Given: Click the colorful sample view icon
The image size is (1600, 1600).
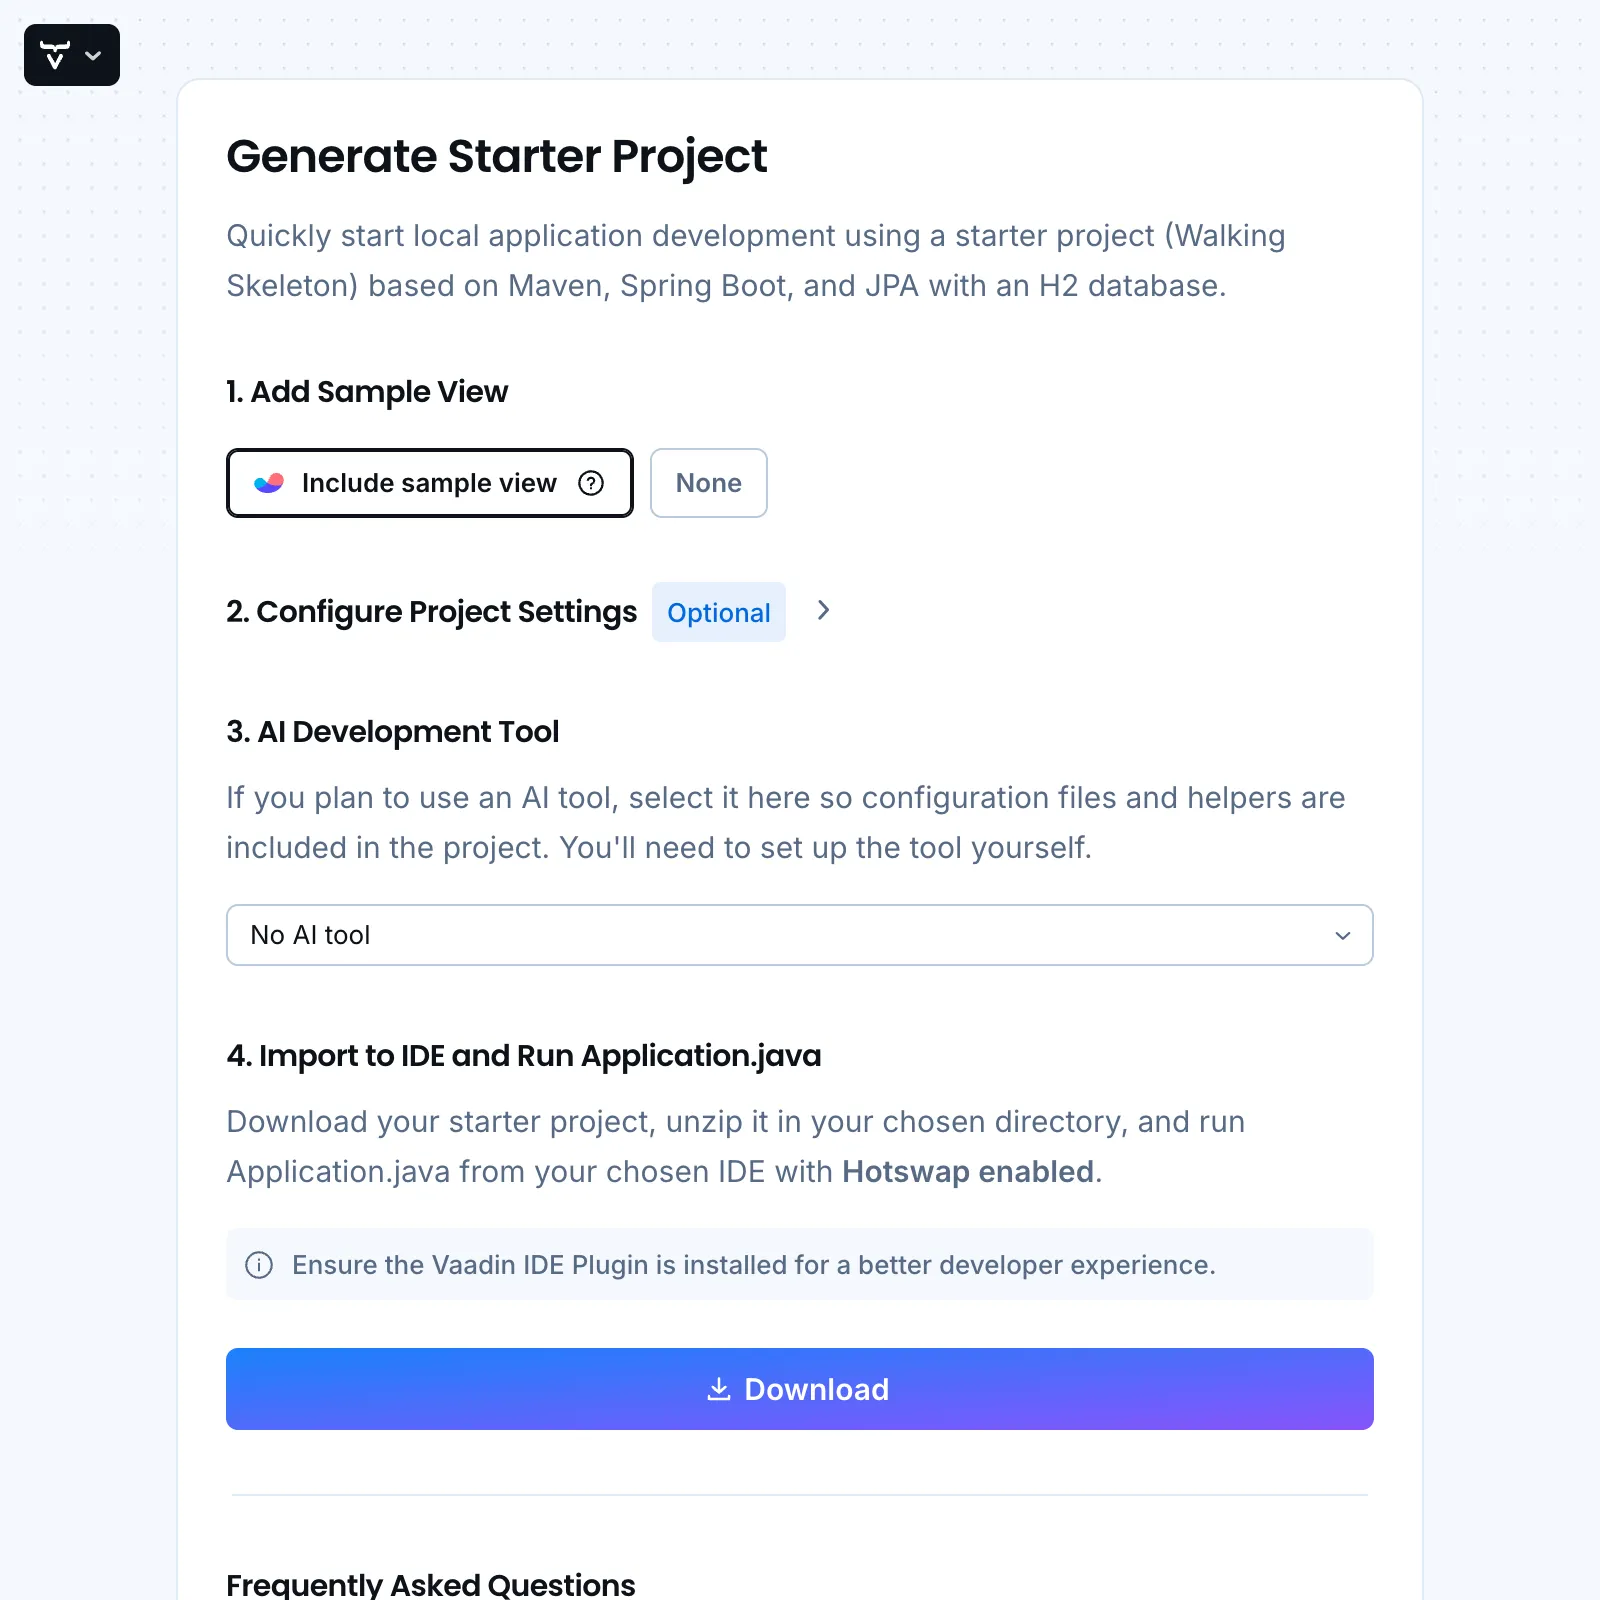Looking at the screenshot, I should click(269, 483).
